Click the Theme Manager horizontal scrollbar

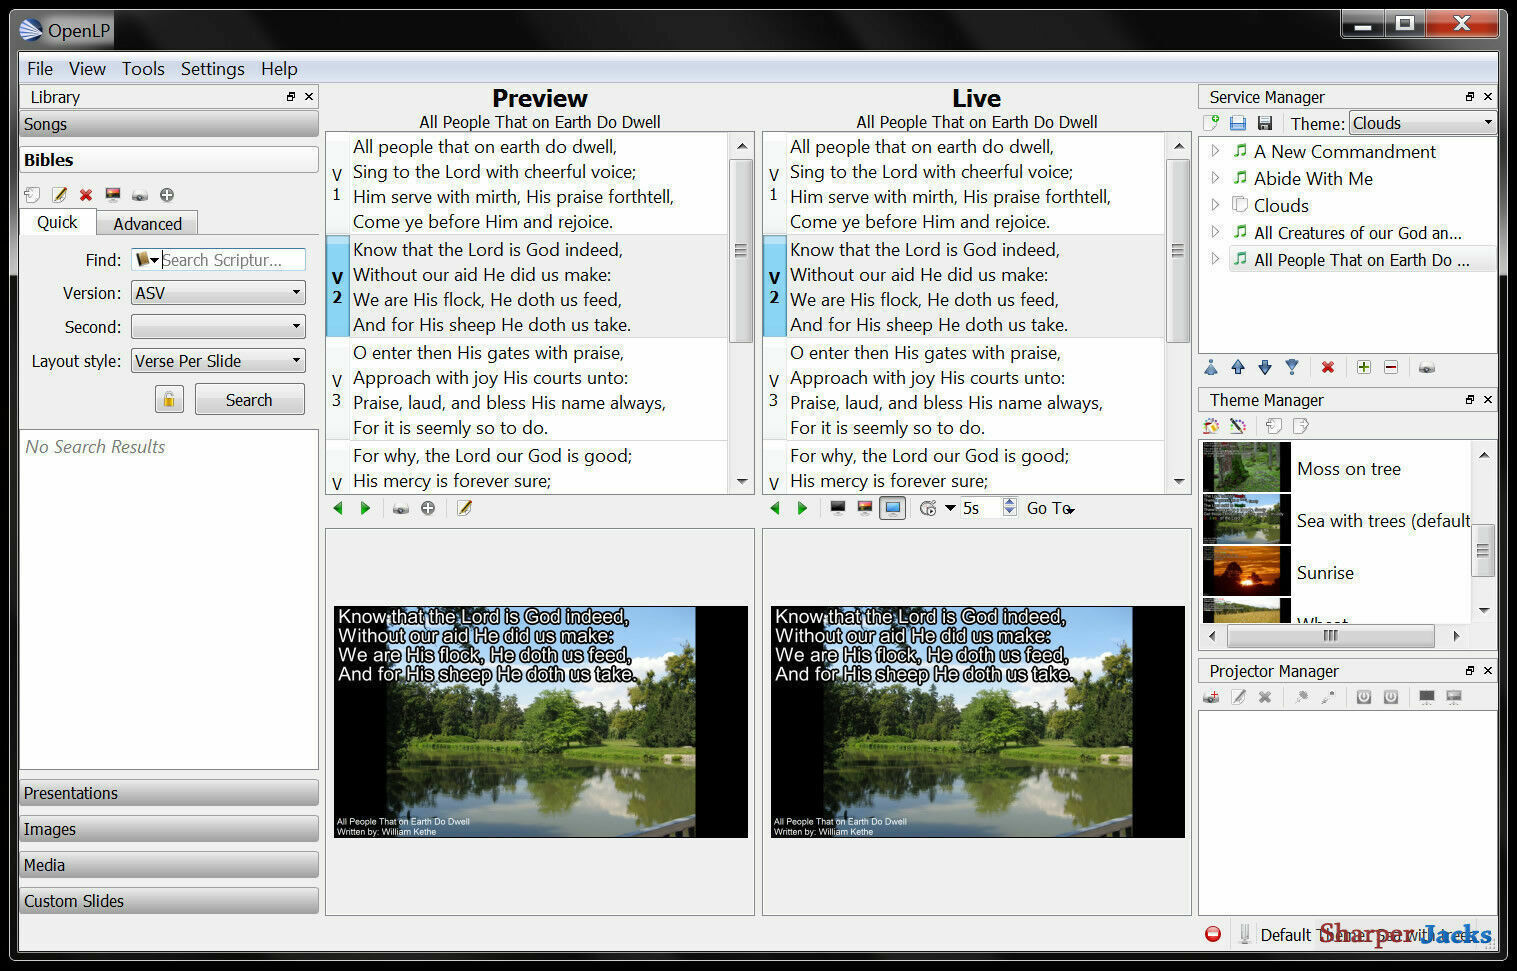pyautogui.click(x=1334, y=636)
